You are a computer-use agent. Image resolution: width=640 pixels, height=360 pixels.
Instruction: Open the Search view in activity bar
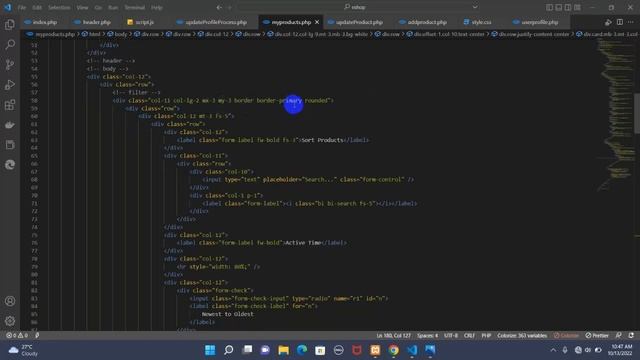10,44
